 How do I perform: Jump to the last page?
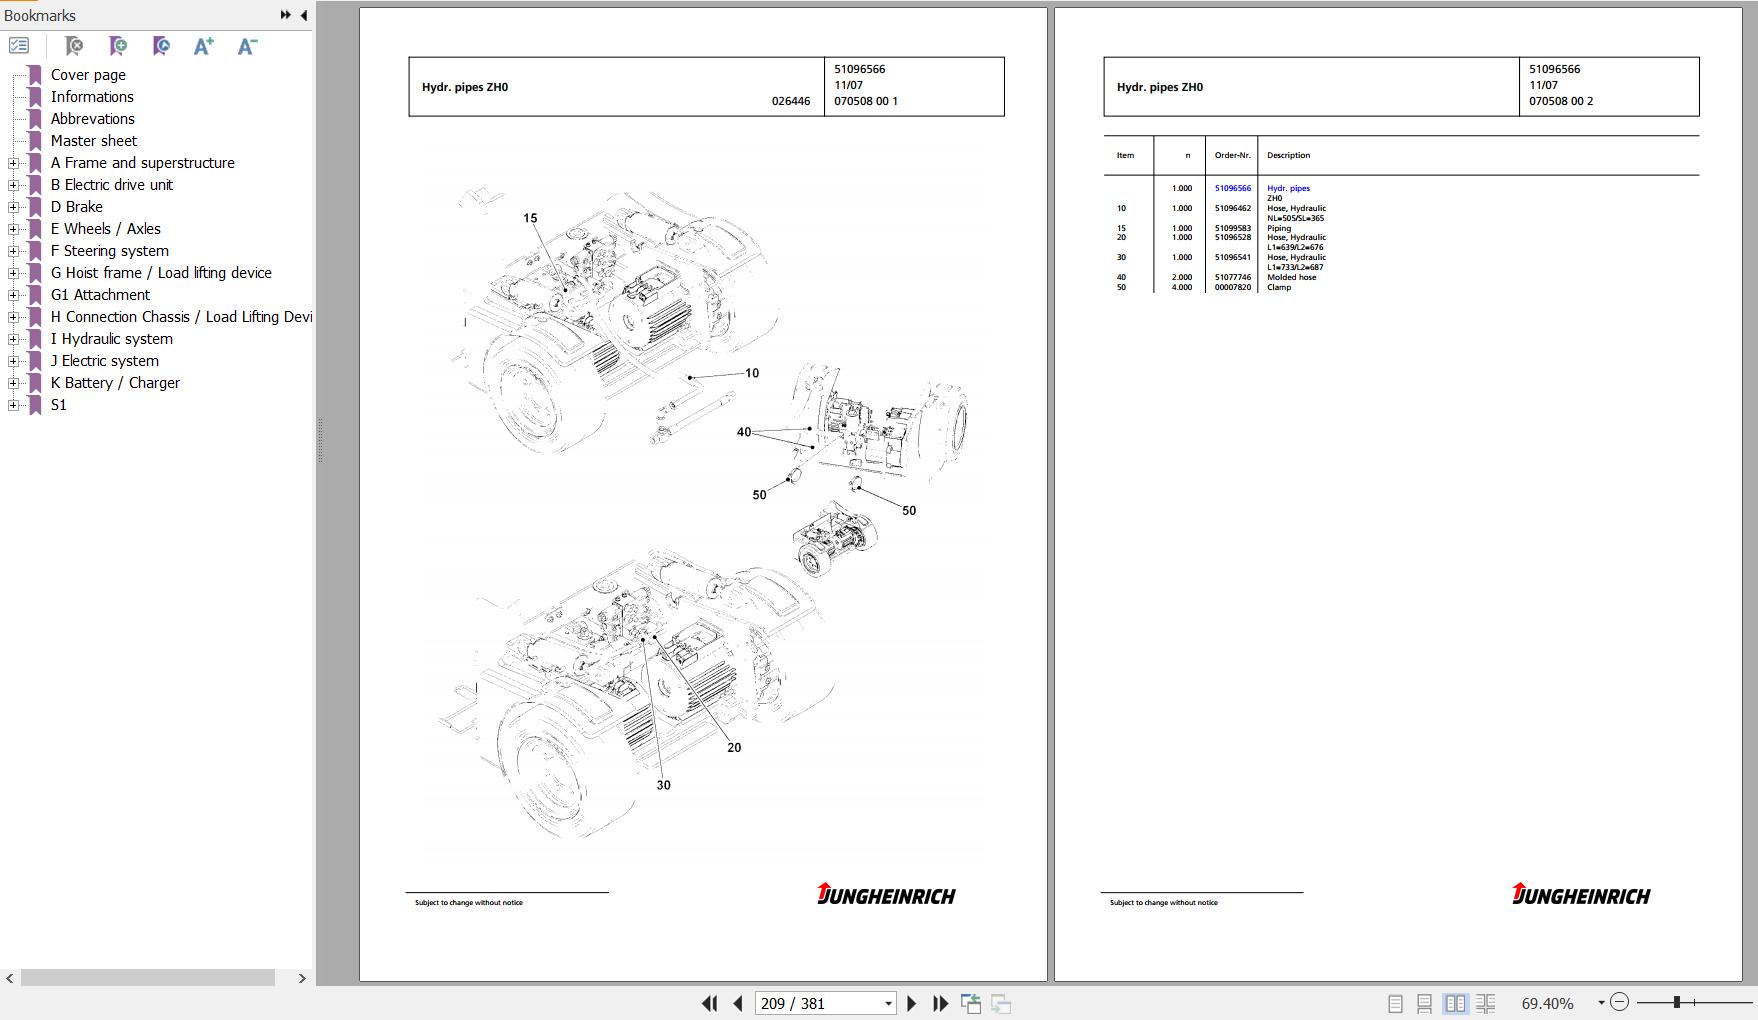[x=940, y=1003]
